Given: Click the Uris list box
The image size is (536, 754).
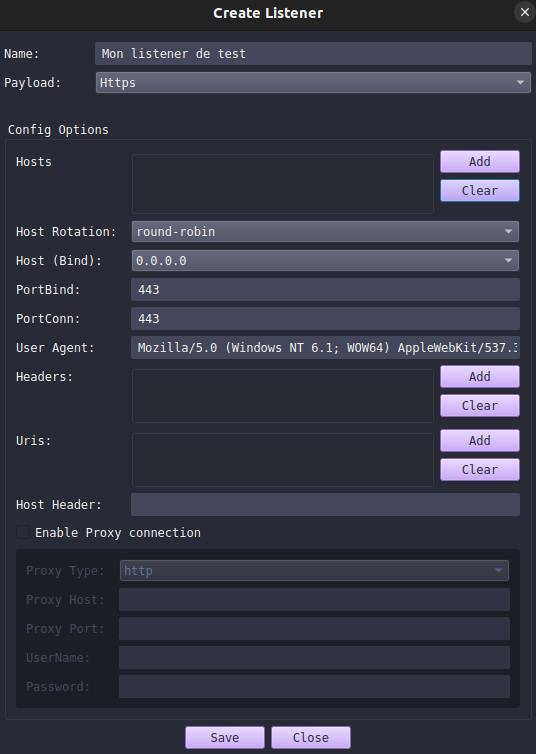Looking at the screenshot, I should click(283, 460).
